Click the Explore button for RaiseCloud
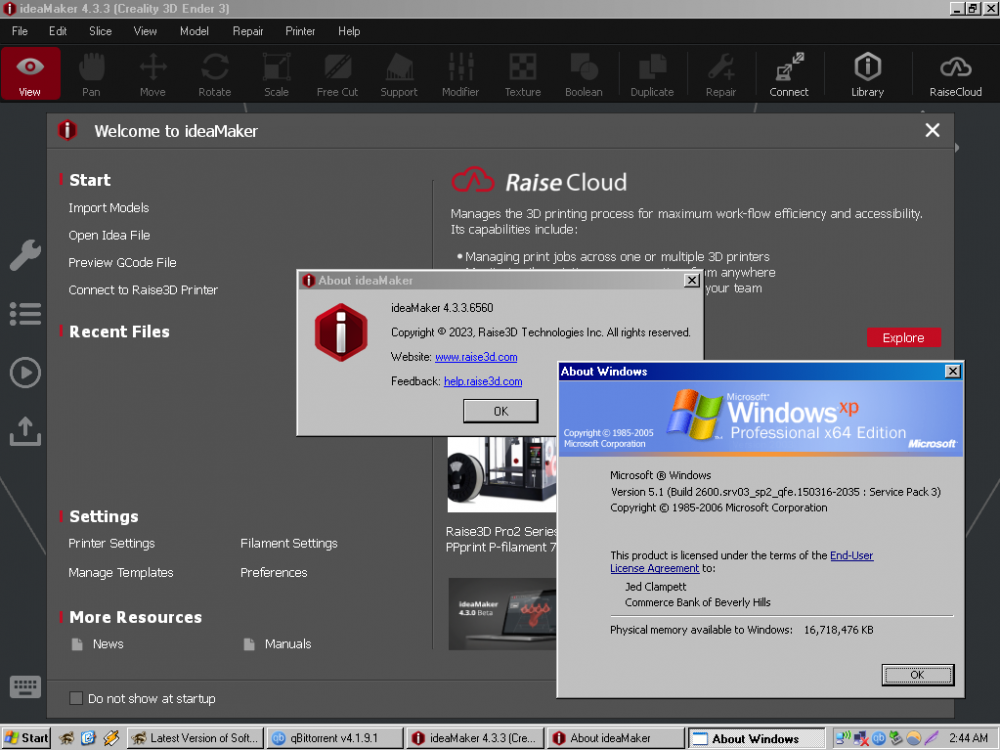Image resolution: width=1000 pixels, height=750 pixels. click(904, 337)
